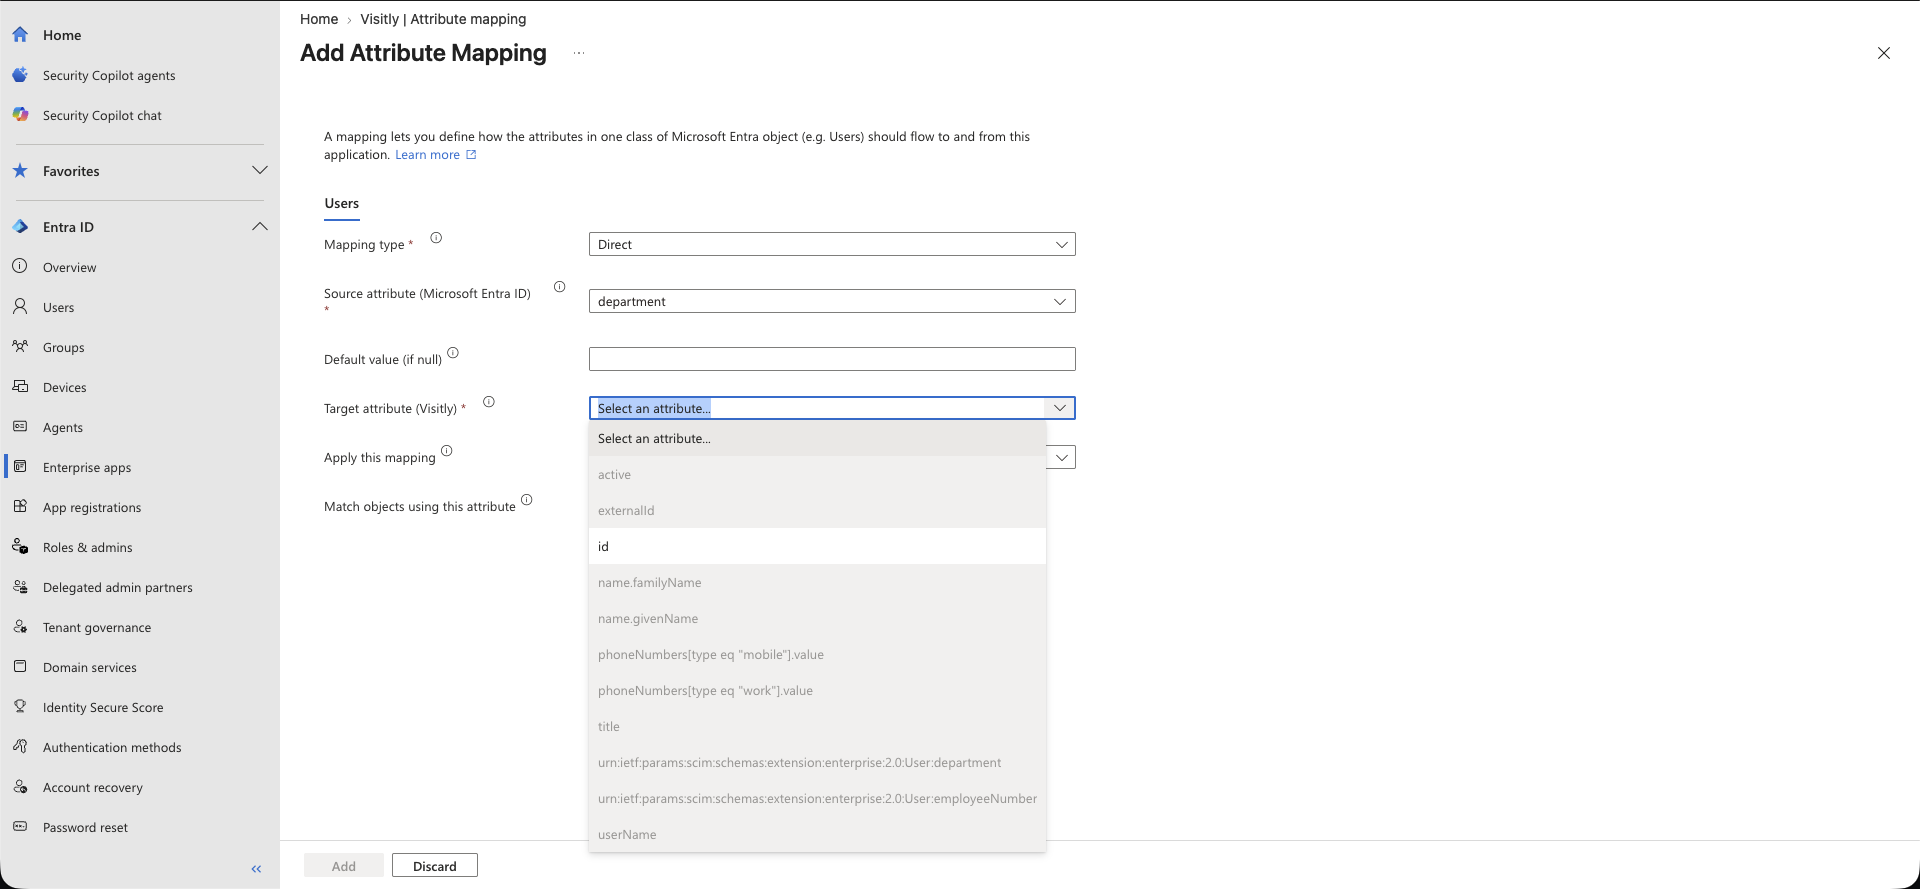The height and width of the screenshot is (889, 1920).
Task: Select the 'name.familyName' attribute option
Action: 817,582
